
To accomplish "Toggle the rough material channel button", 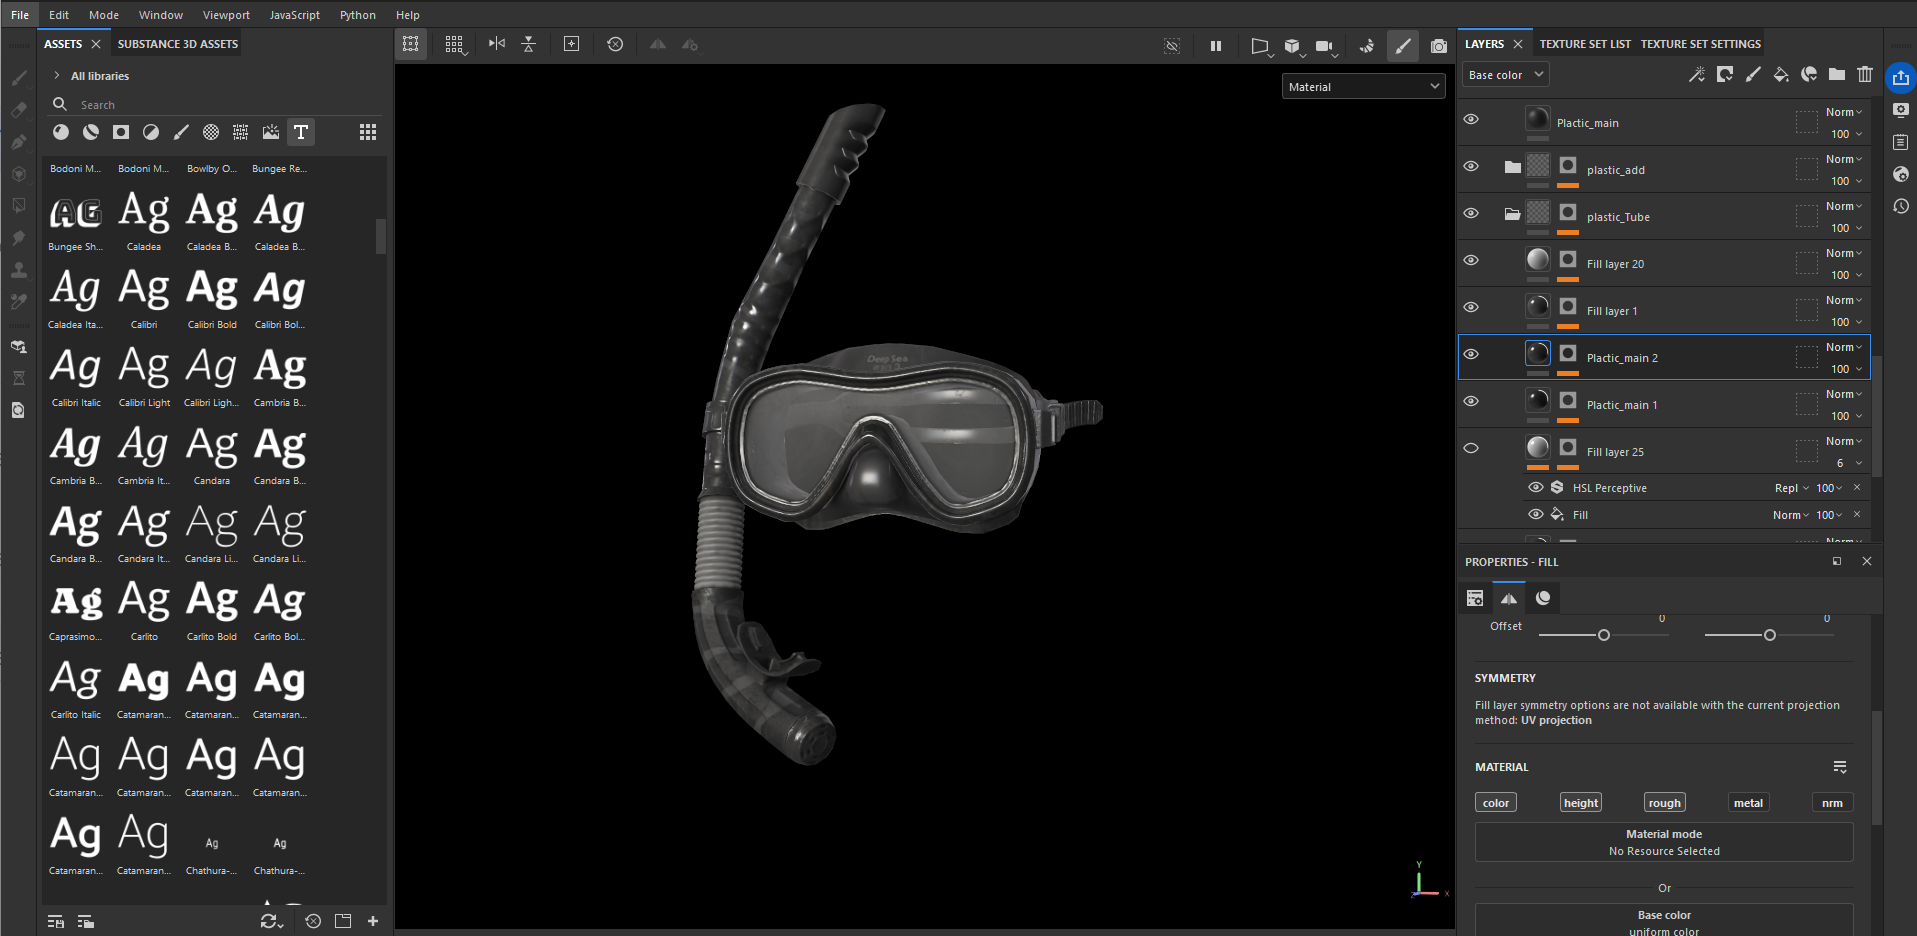I will [x=1664, y=803].
